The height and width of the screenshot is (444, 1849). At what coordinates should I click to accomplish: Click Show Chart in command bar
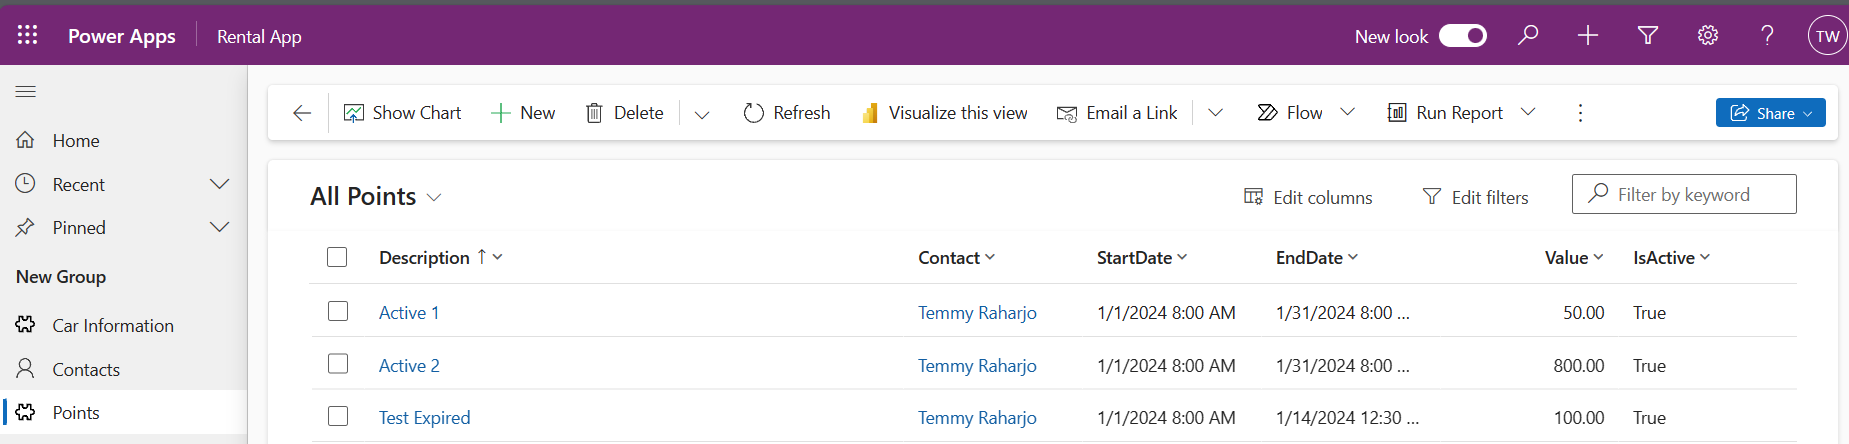(402, 113)
